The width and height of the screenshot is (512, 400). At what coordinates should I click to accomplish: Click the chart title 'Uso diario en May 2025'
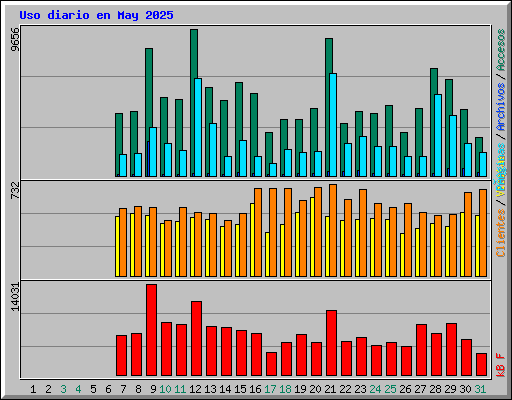(96, 15)
